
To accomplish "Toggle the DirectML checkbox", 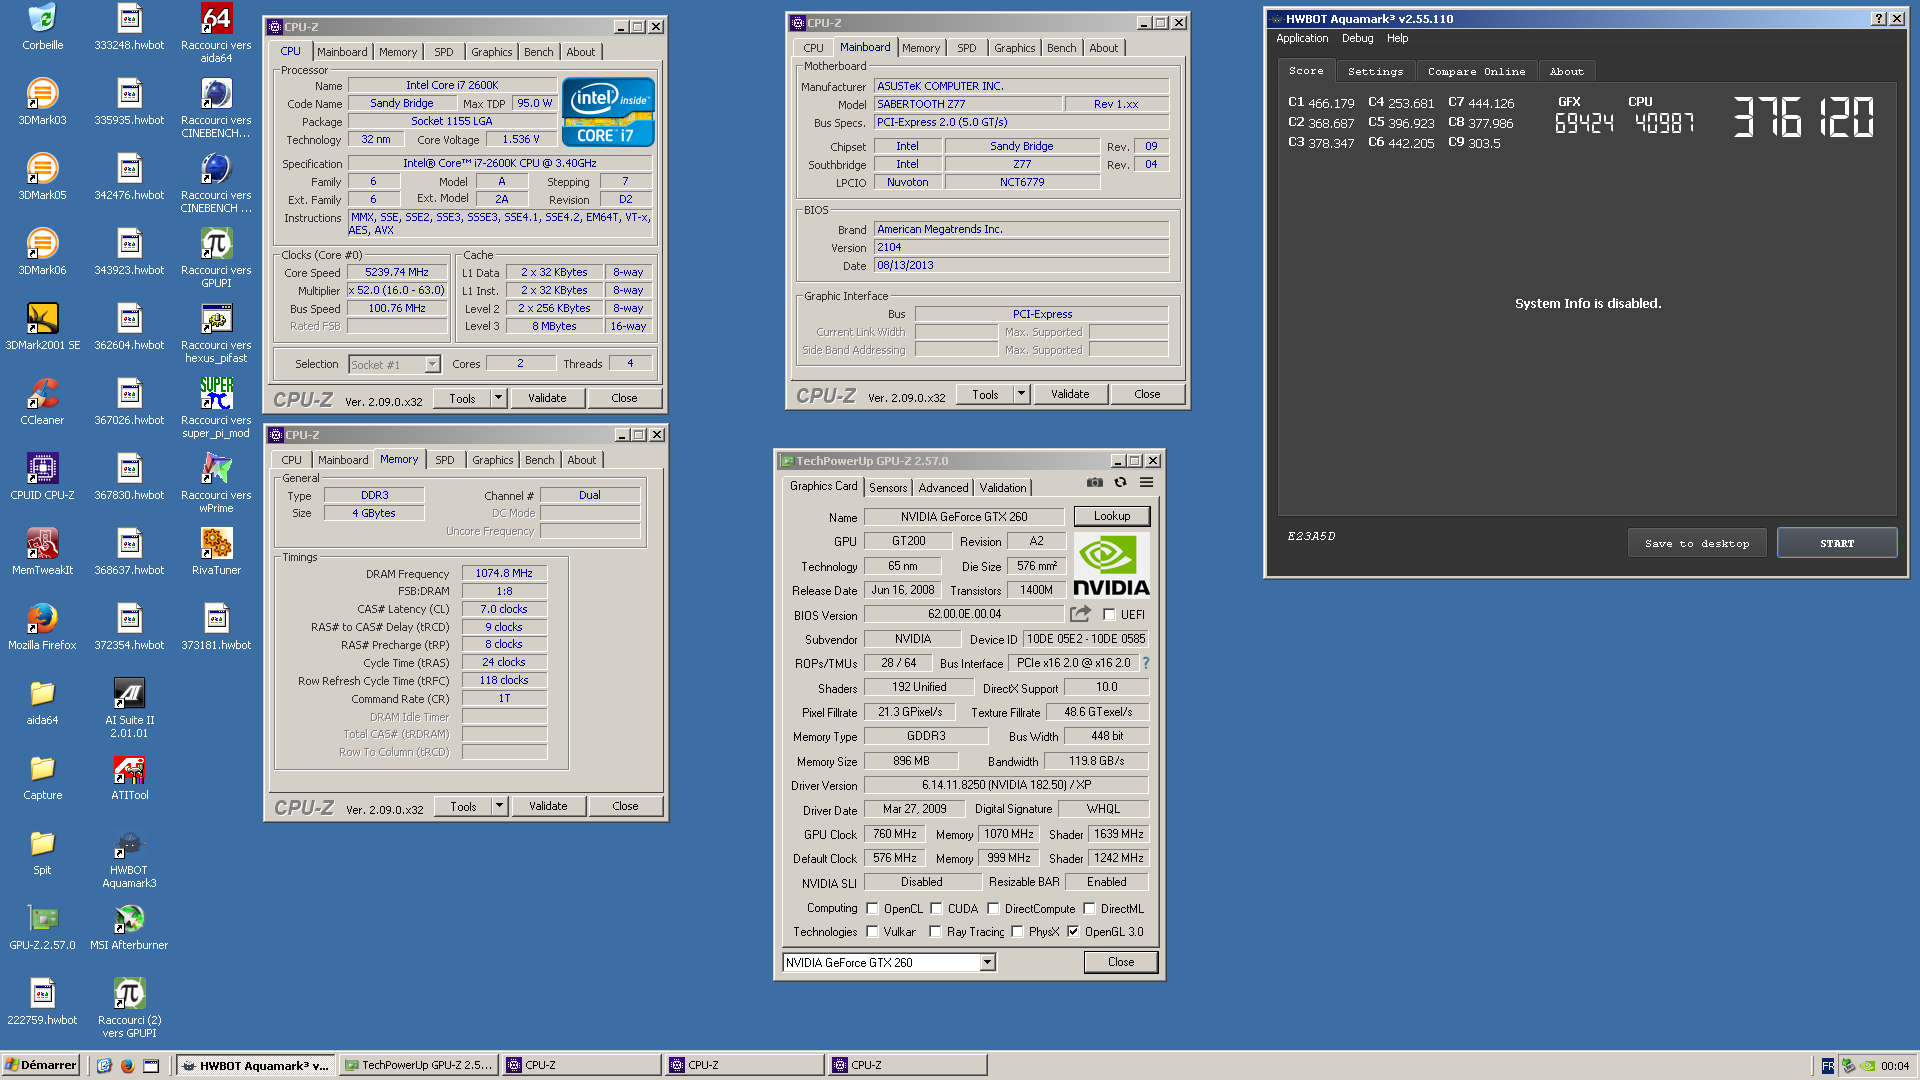I will click(1089, 909).
